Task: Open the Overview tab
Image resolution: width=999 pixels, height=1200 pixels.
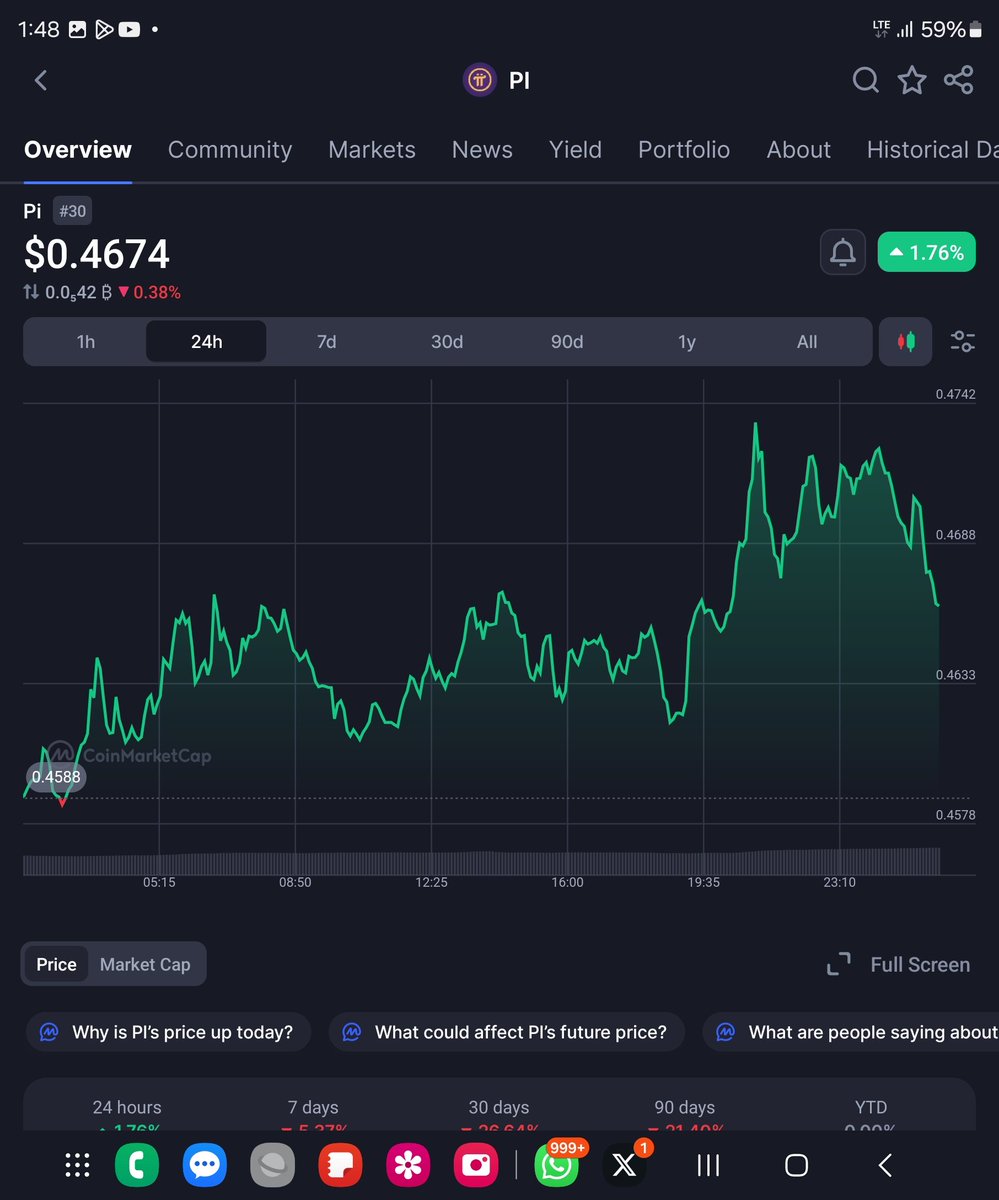Action: pyautogui.click(x=78, y=150)
